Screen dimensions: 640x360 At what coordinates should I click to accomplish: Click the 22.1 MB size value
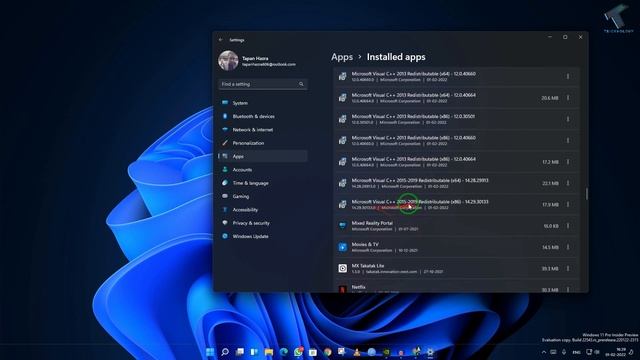coord(550,184)
